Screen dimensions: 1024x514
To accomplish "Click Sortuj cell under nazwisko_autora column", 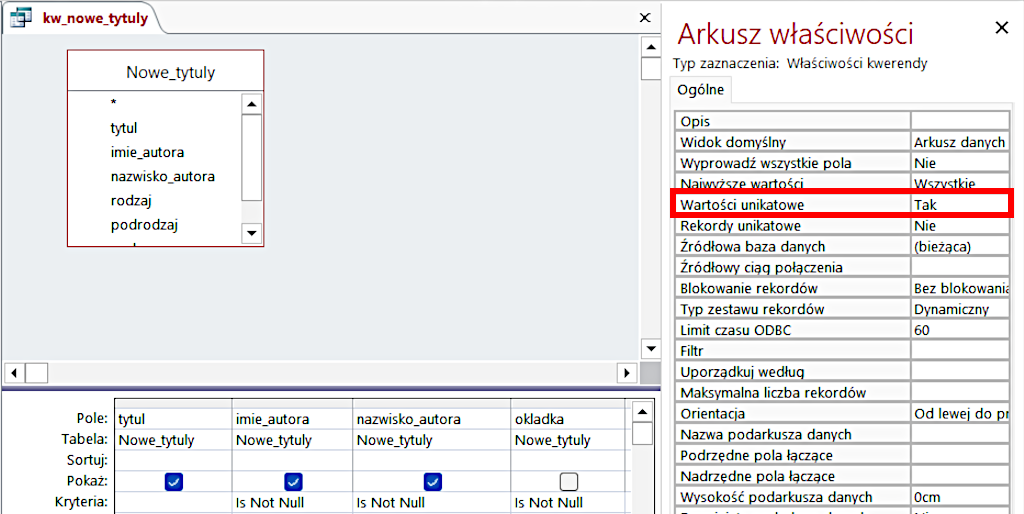I will [x=432, y=461].
